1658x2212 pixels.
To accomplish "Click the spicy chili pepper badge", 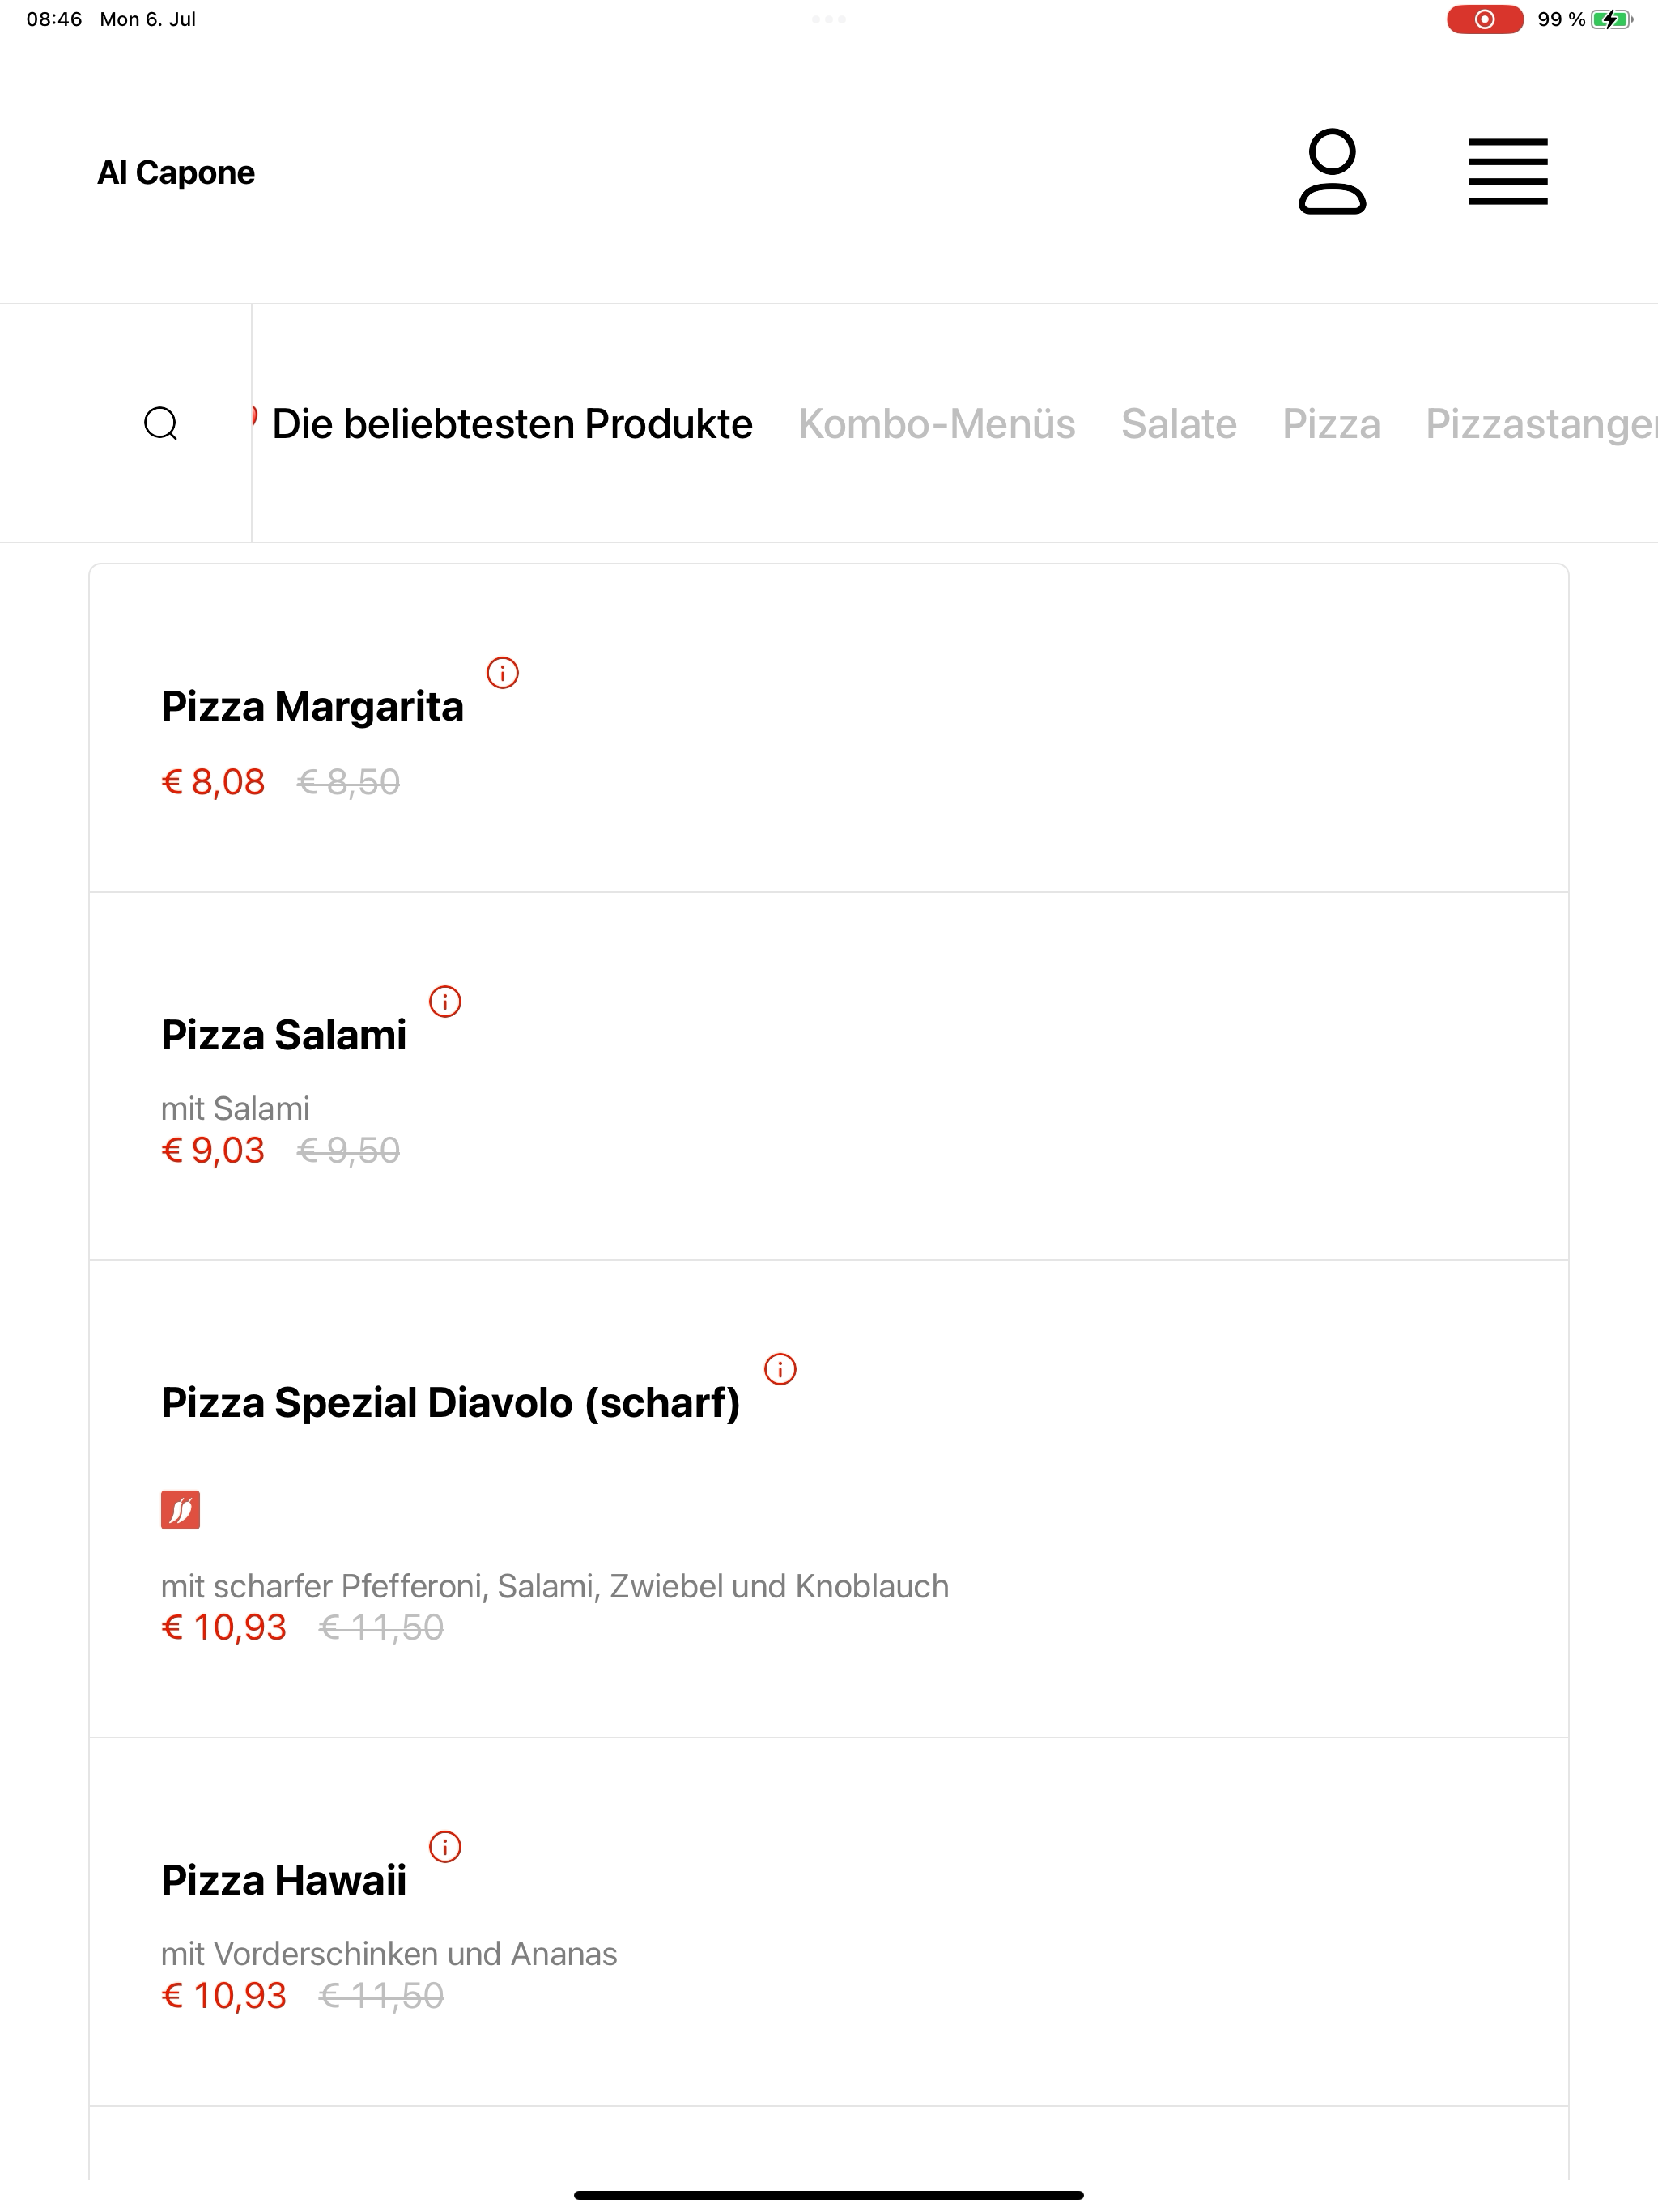I will 180,1510.
